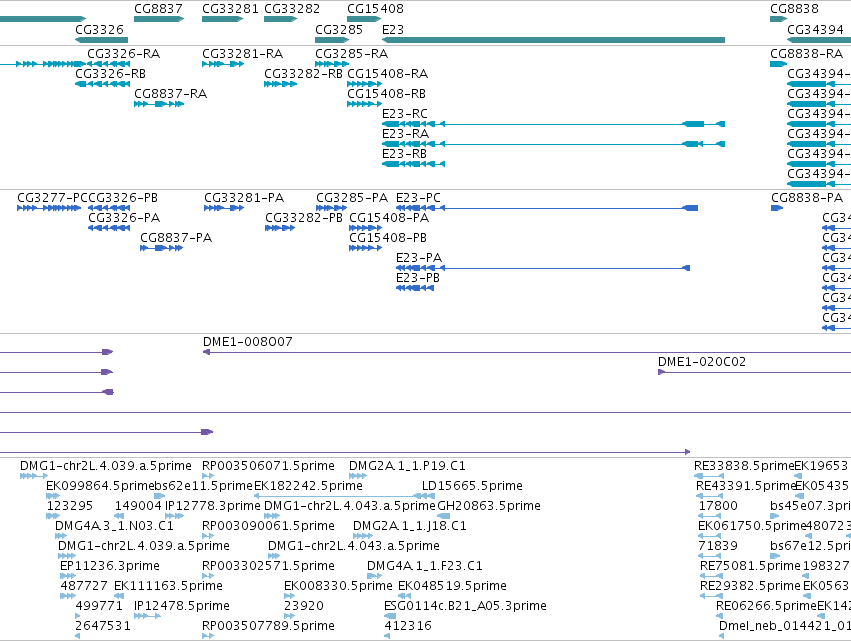851x641 pixels.
Task: Click the RP003090061.5prime EST label
Action: (x=268, y=526)
